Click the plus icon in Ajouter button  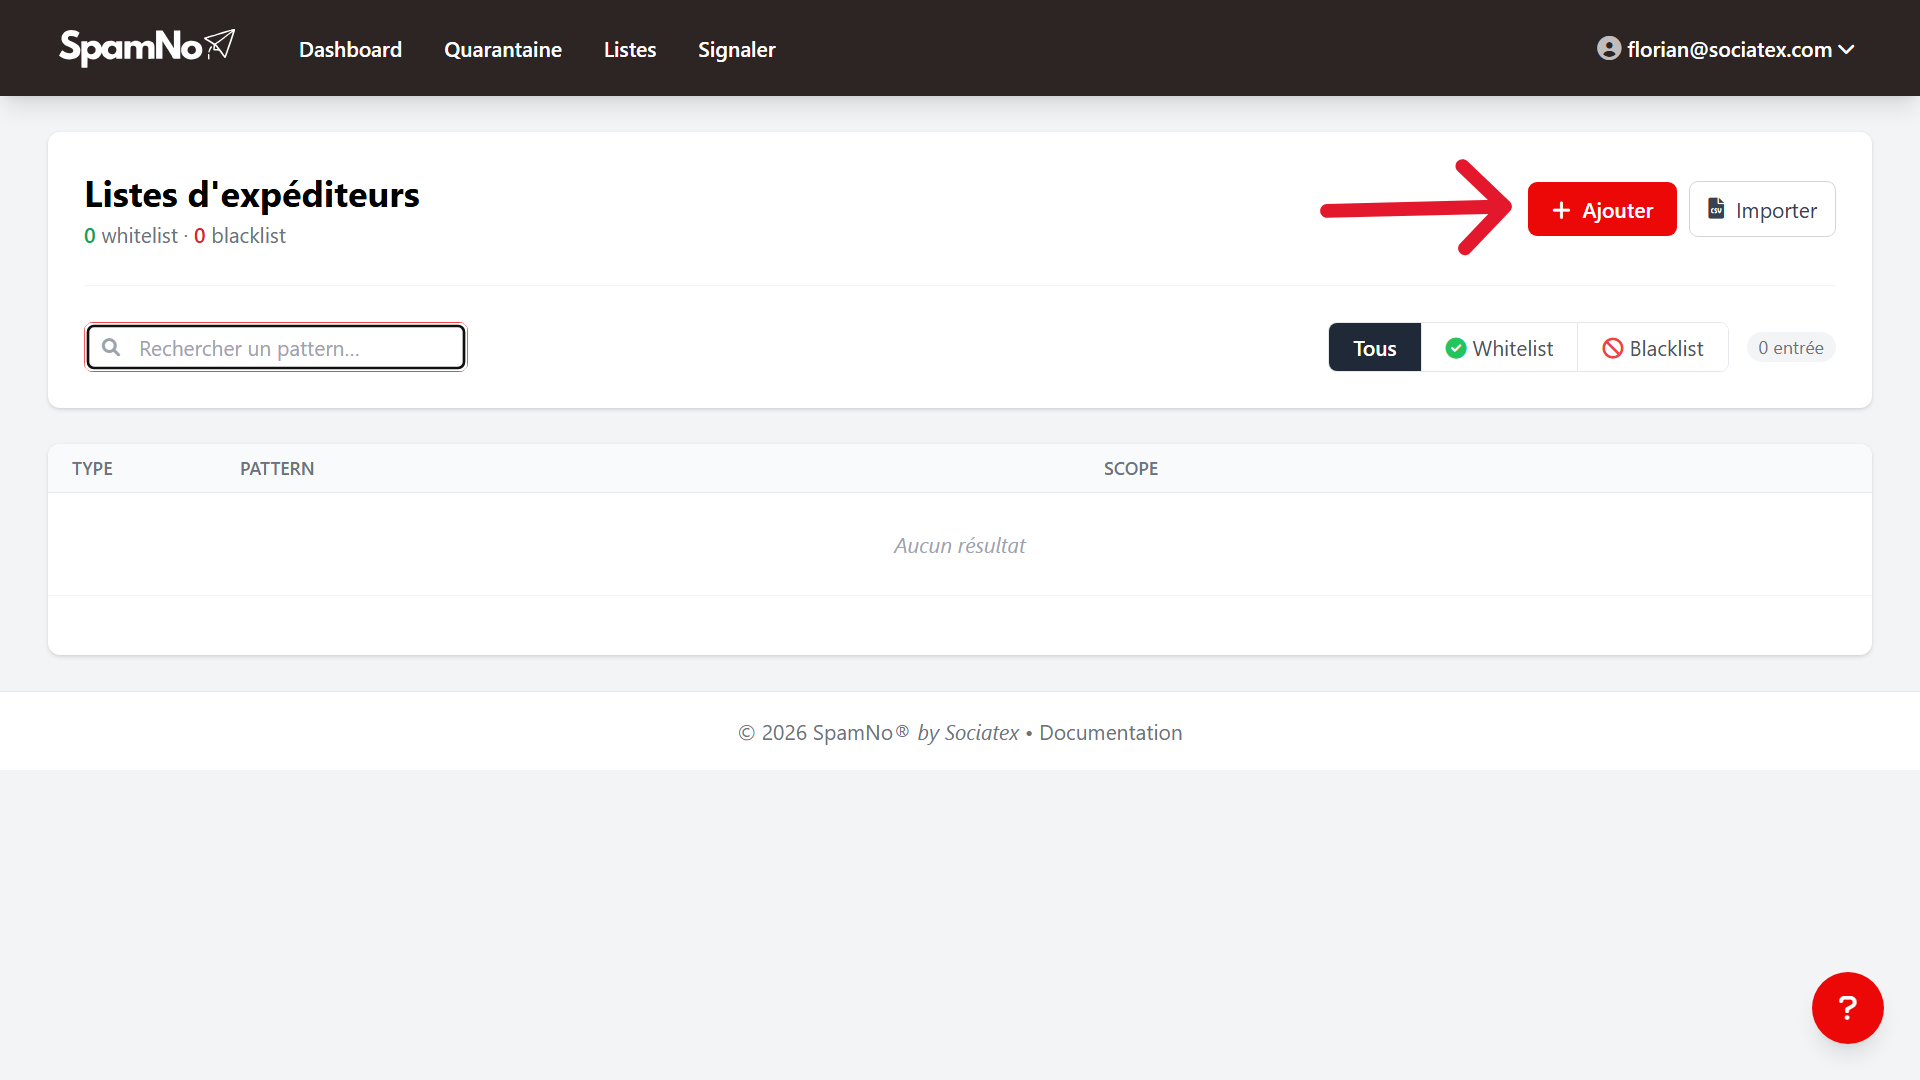point(1561,210)
